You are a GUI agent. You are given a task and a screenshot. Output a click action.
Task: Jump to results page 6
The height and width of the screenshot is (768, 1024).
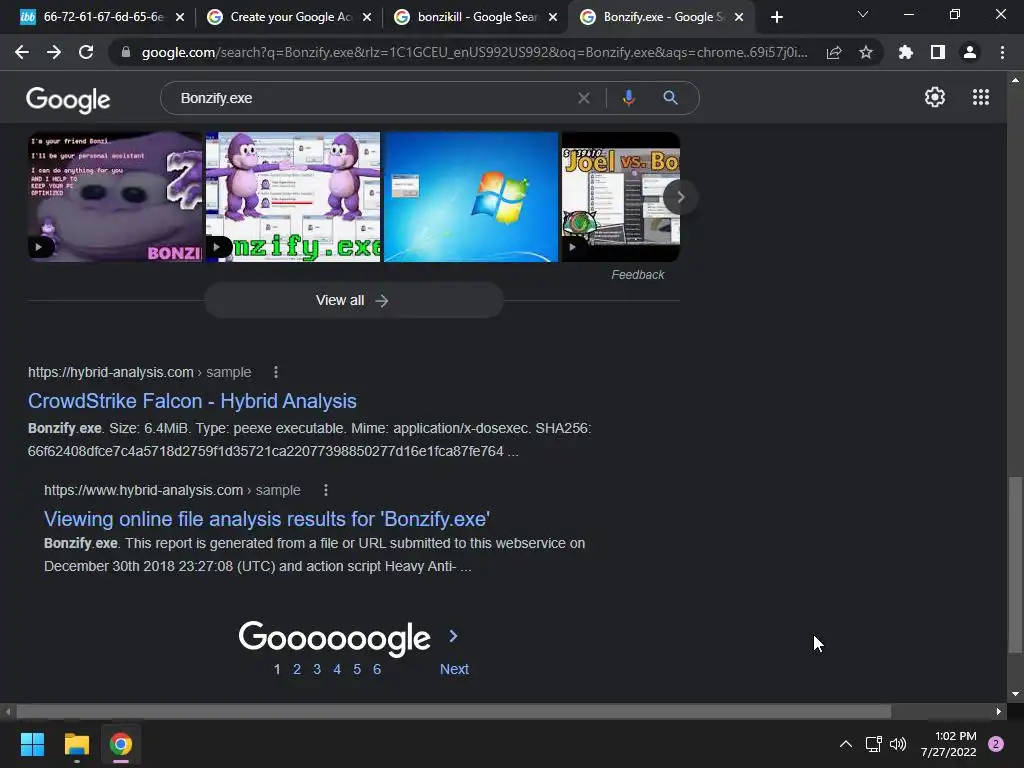[x=377, y=669]
